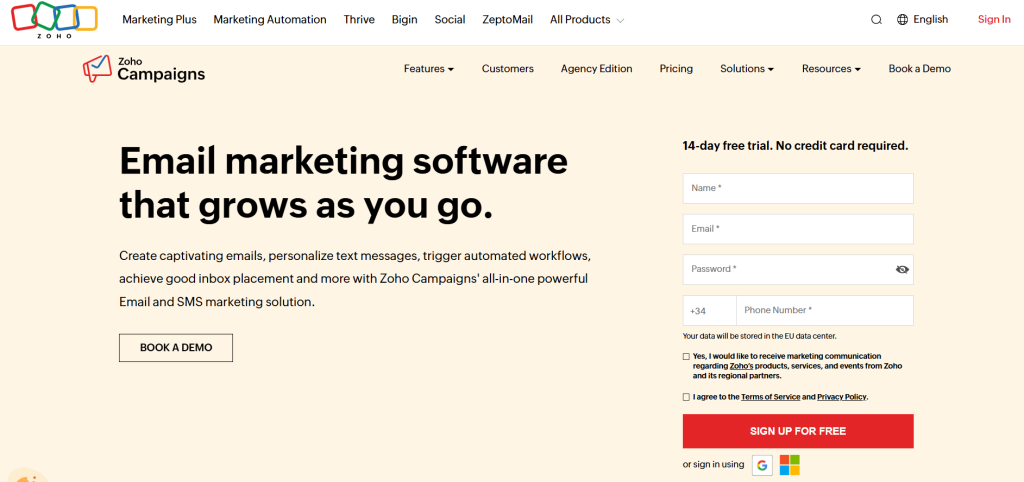This screenshot has width=1024, height=482.
Task: Open the Privacy Policy link
Action: point(842,397)
